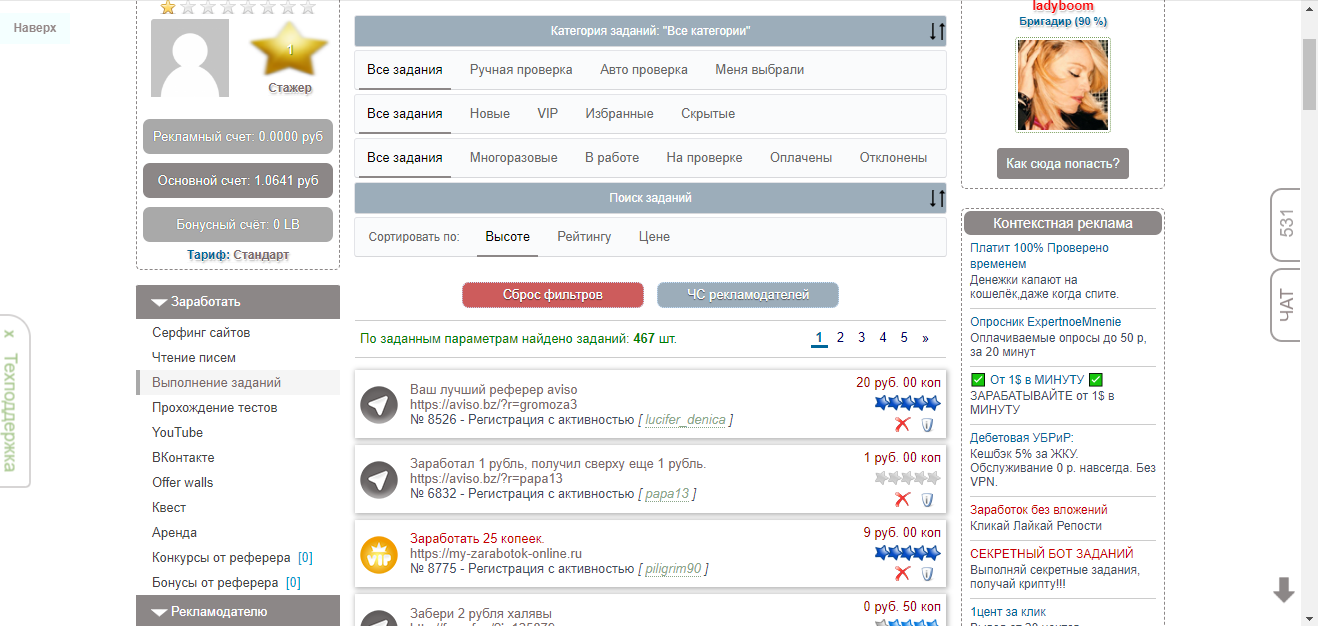Switch to the Новые tasks tab
Viewport: 1318px width, 626px height.
point(490,114)
